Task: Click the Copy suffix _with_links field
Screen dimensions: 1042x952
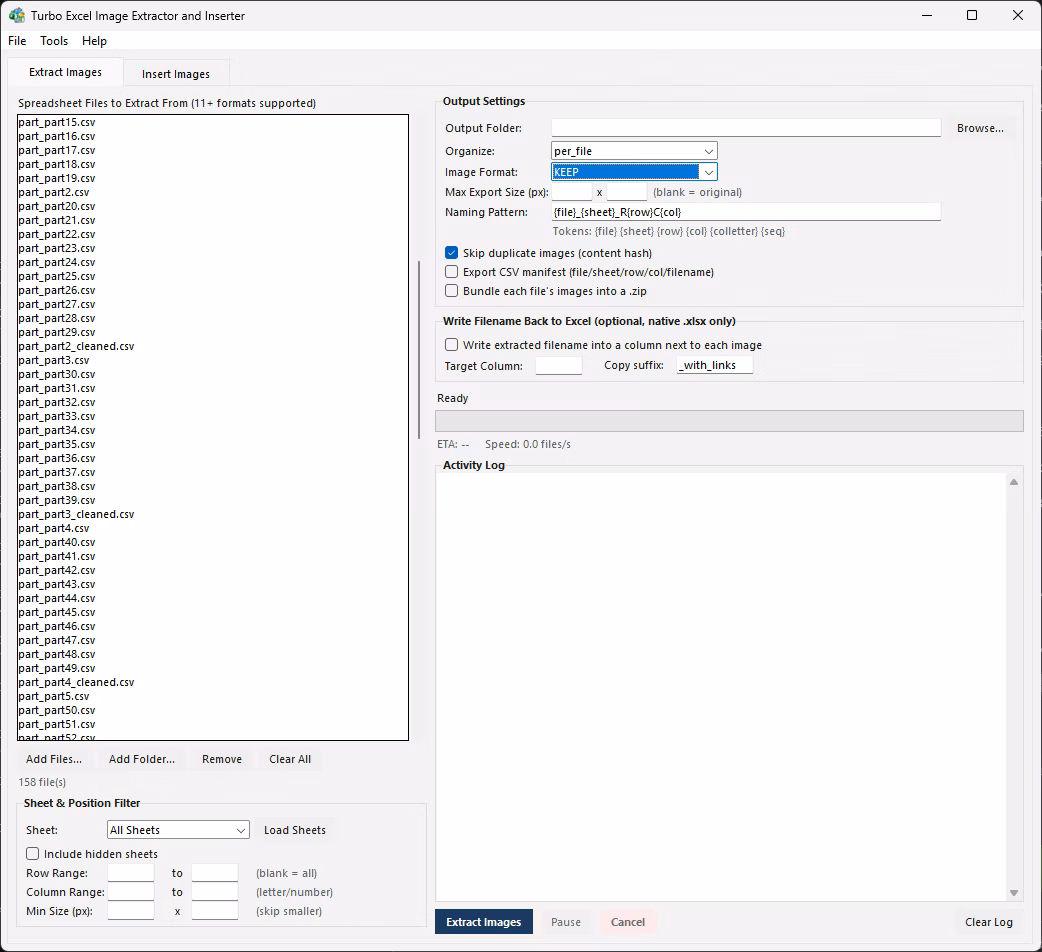Action: (715, 365)
